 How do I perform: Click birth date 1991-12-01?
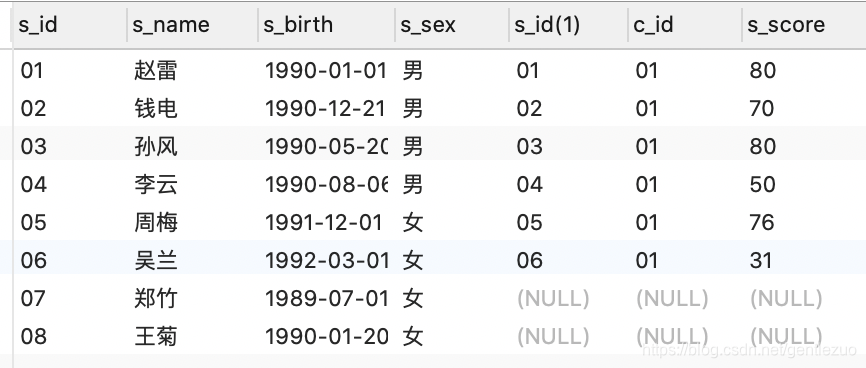pos(324,222)
